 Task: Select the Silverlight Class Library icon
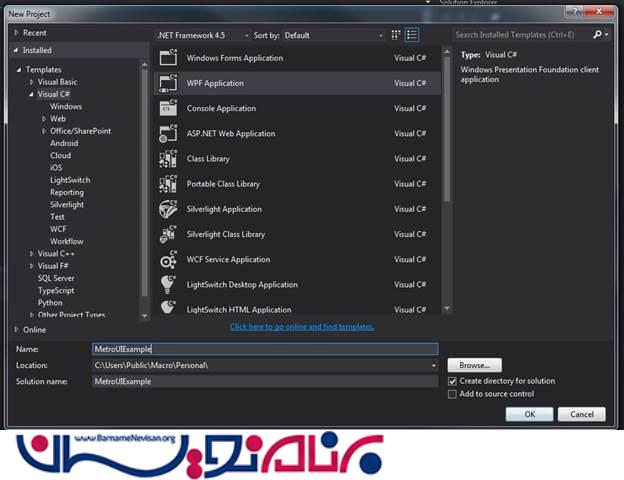(x=168, y=234)
